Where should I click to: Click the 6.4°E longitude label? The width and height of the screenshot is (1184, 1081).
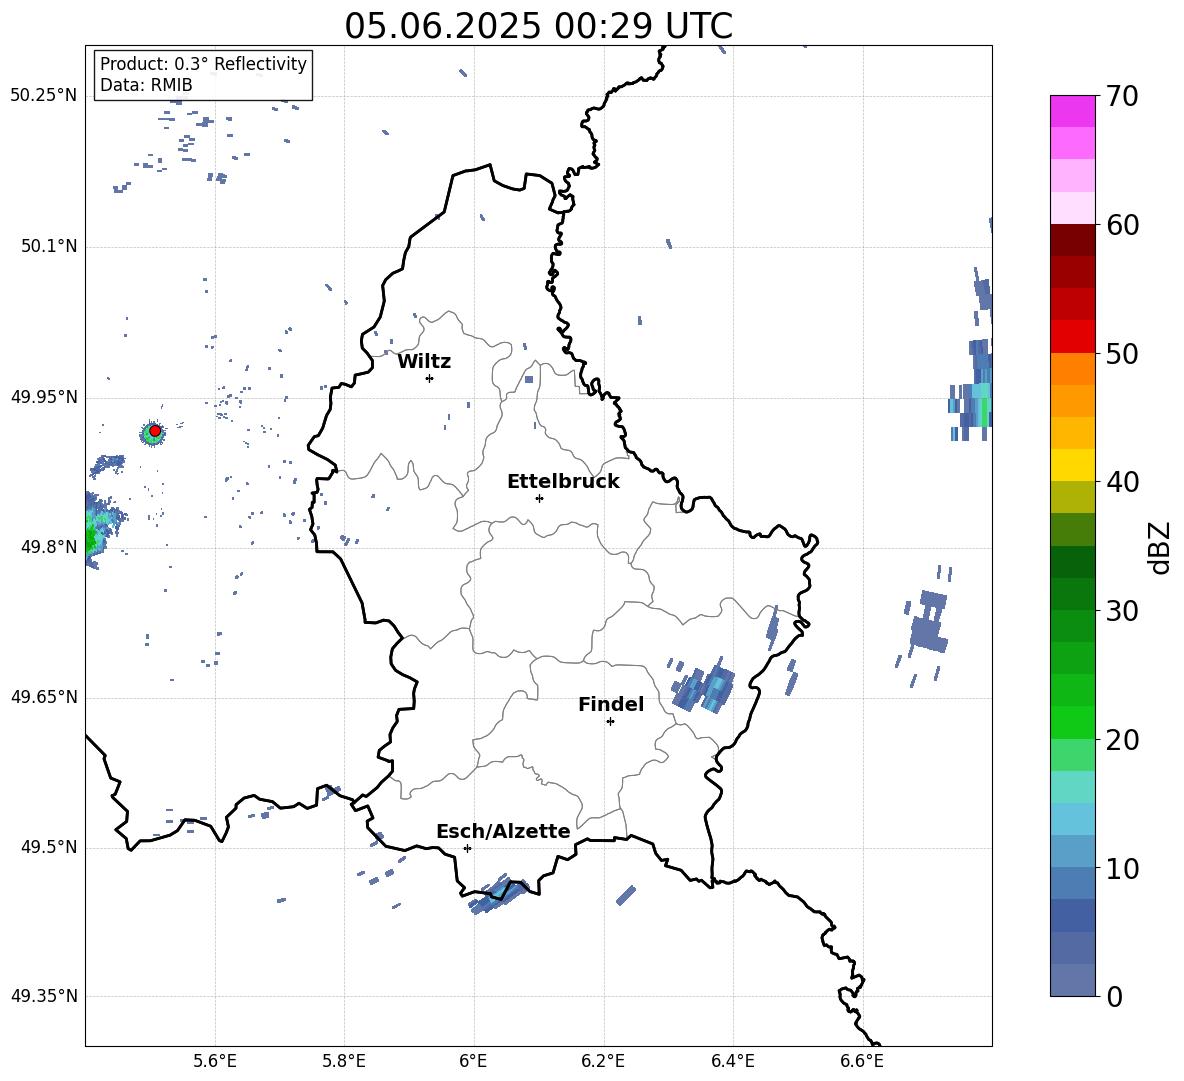(732, 1061)
